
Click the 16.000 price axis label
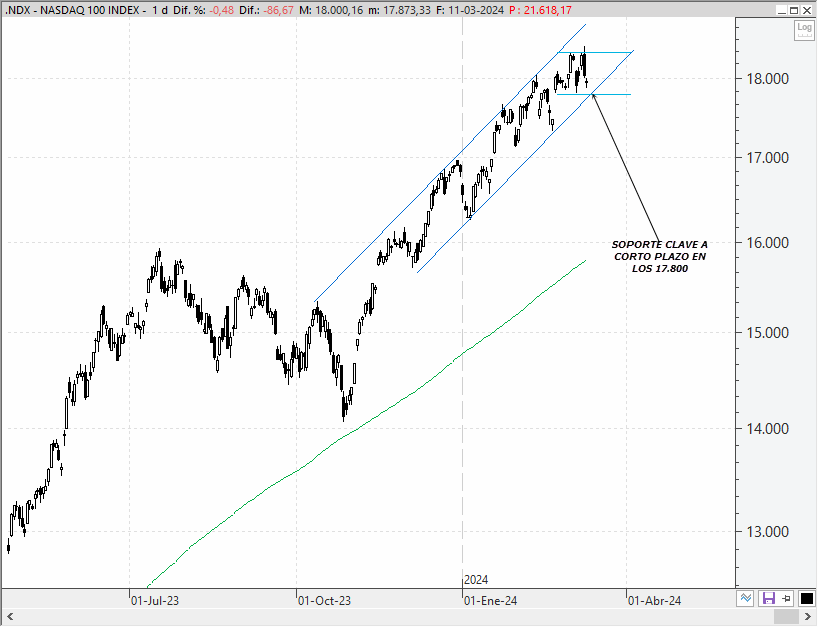[x=767, y=243]
